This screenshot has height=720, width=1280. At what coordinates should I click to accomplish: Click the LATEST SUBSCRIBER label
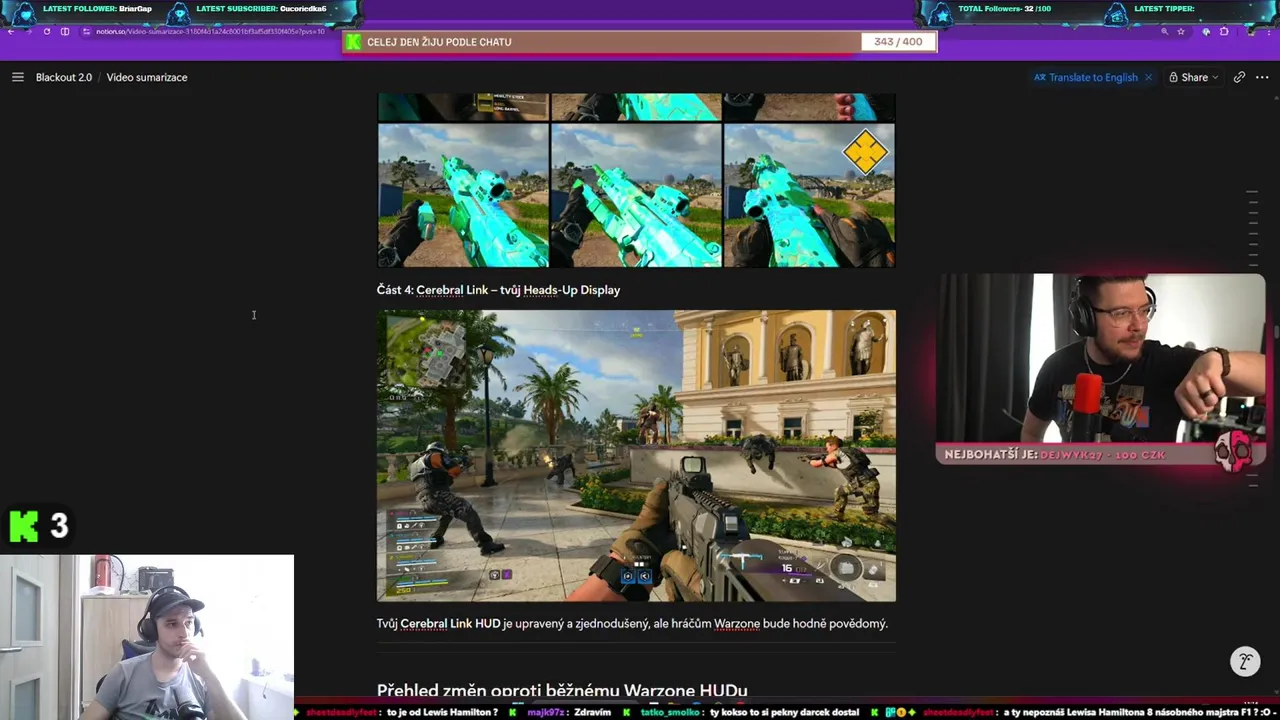tap(262, 9)
